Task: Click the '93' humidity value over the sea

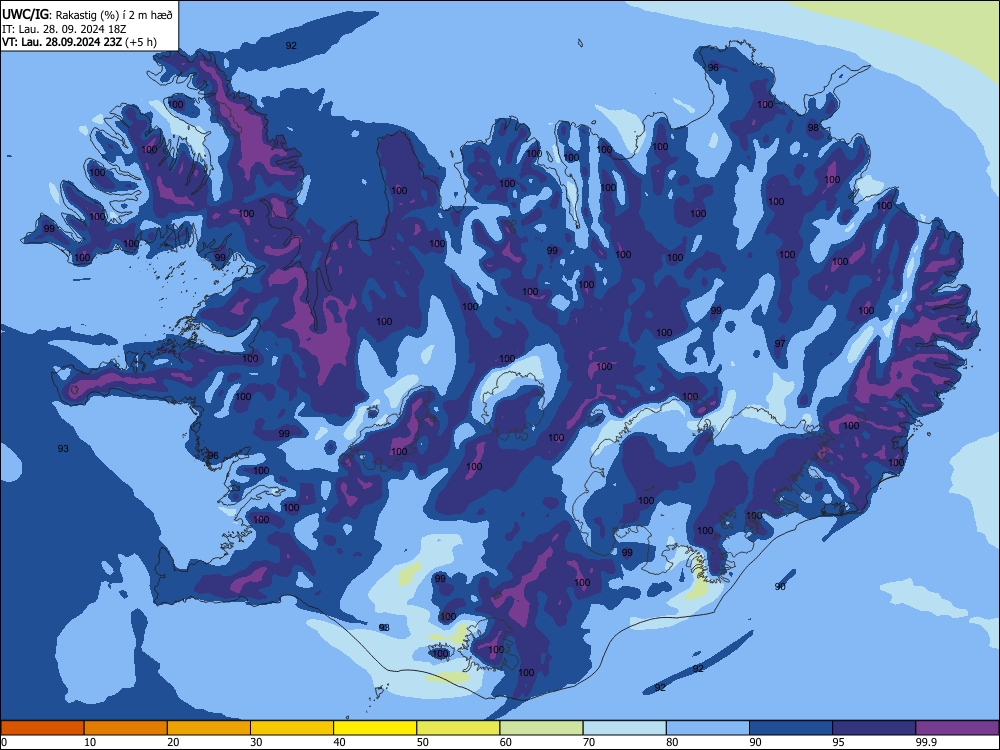Action: (63, 448)
